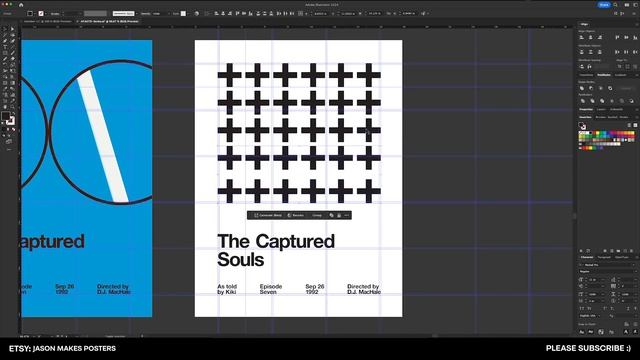Toggle Align To key object option
This screenshot has width=640, height=360.
pos(635,66)
